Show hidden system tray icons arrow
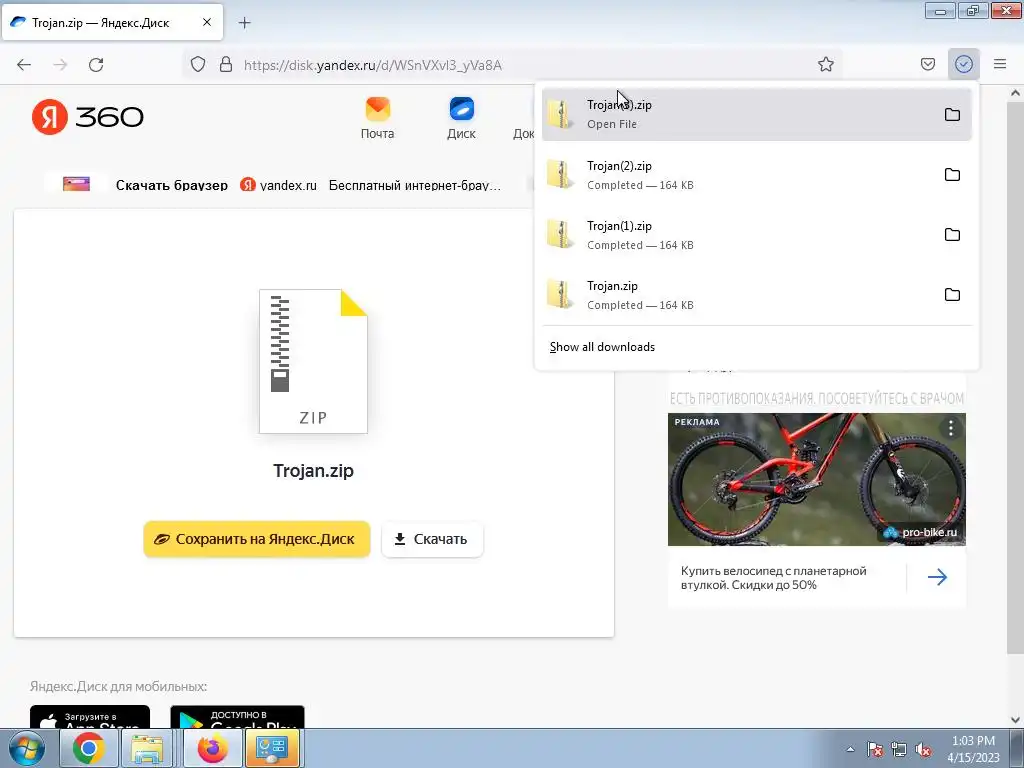The image size is (1024, 768). click(850, 749)
